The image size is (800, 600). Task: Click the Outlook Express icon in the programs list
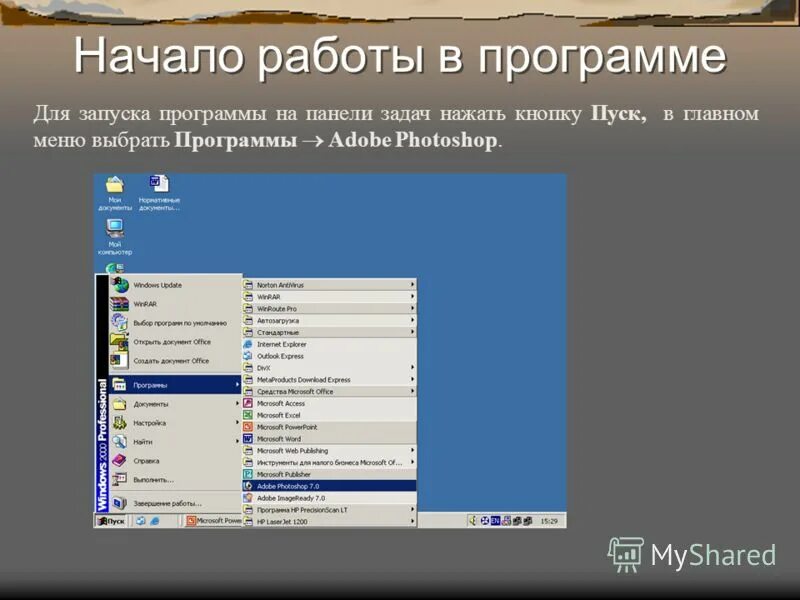pyautogui.click(x=248, y=356)
